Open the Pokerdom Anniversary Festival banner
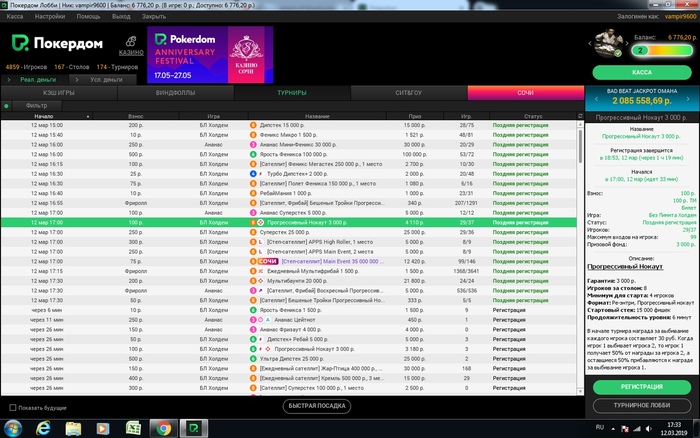This screenshot has height=438, width=700. coord(210,55)
